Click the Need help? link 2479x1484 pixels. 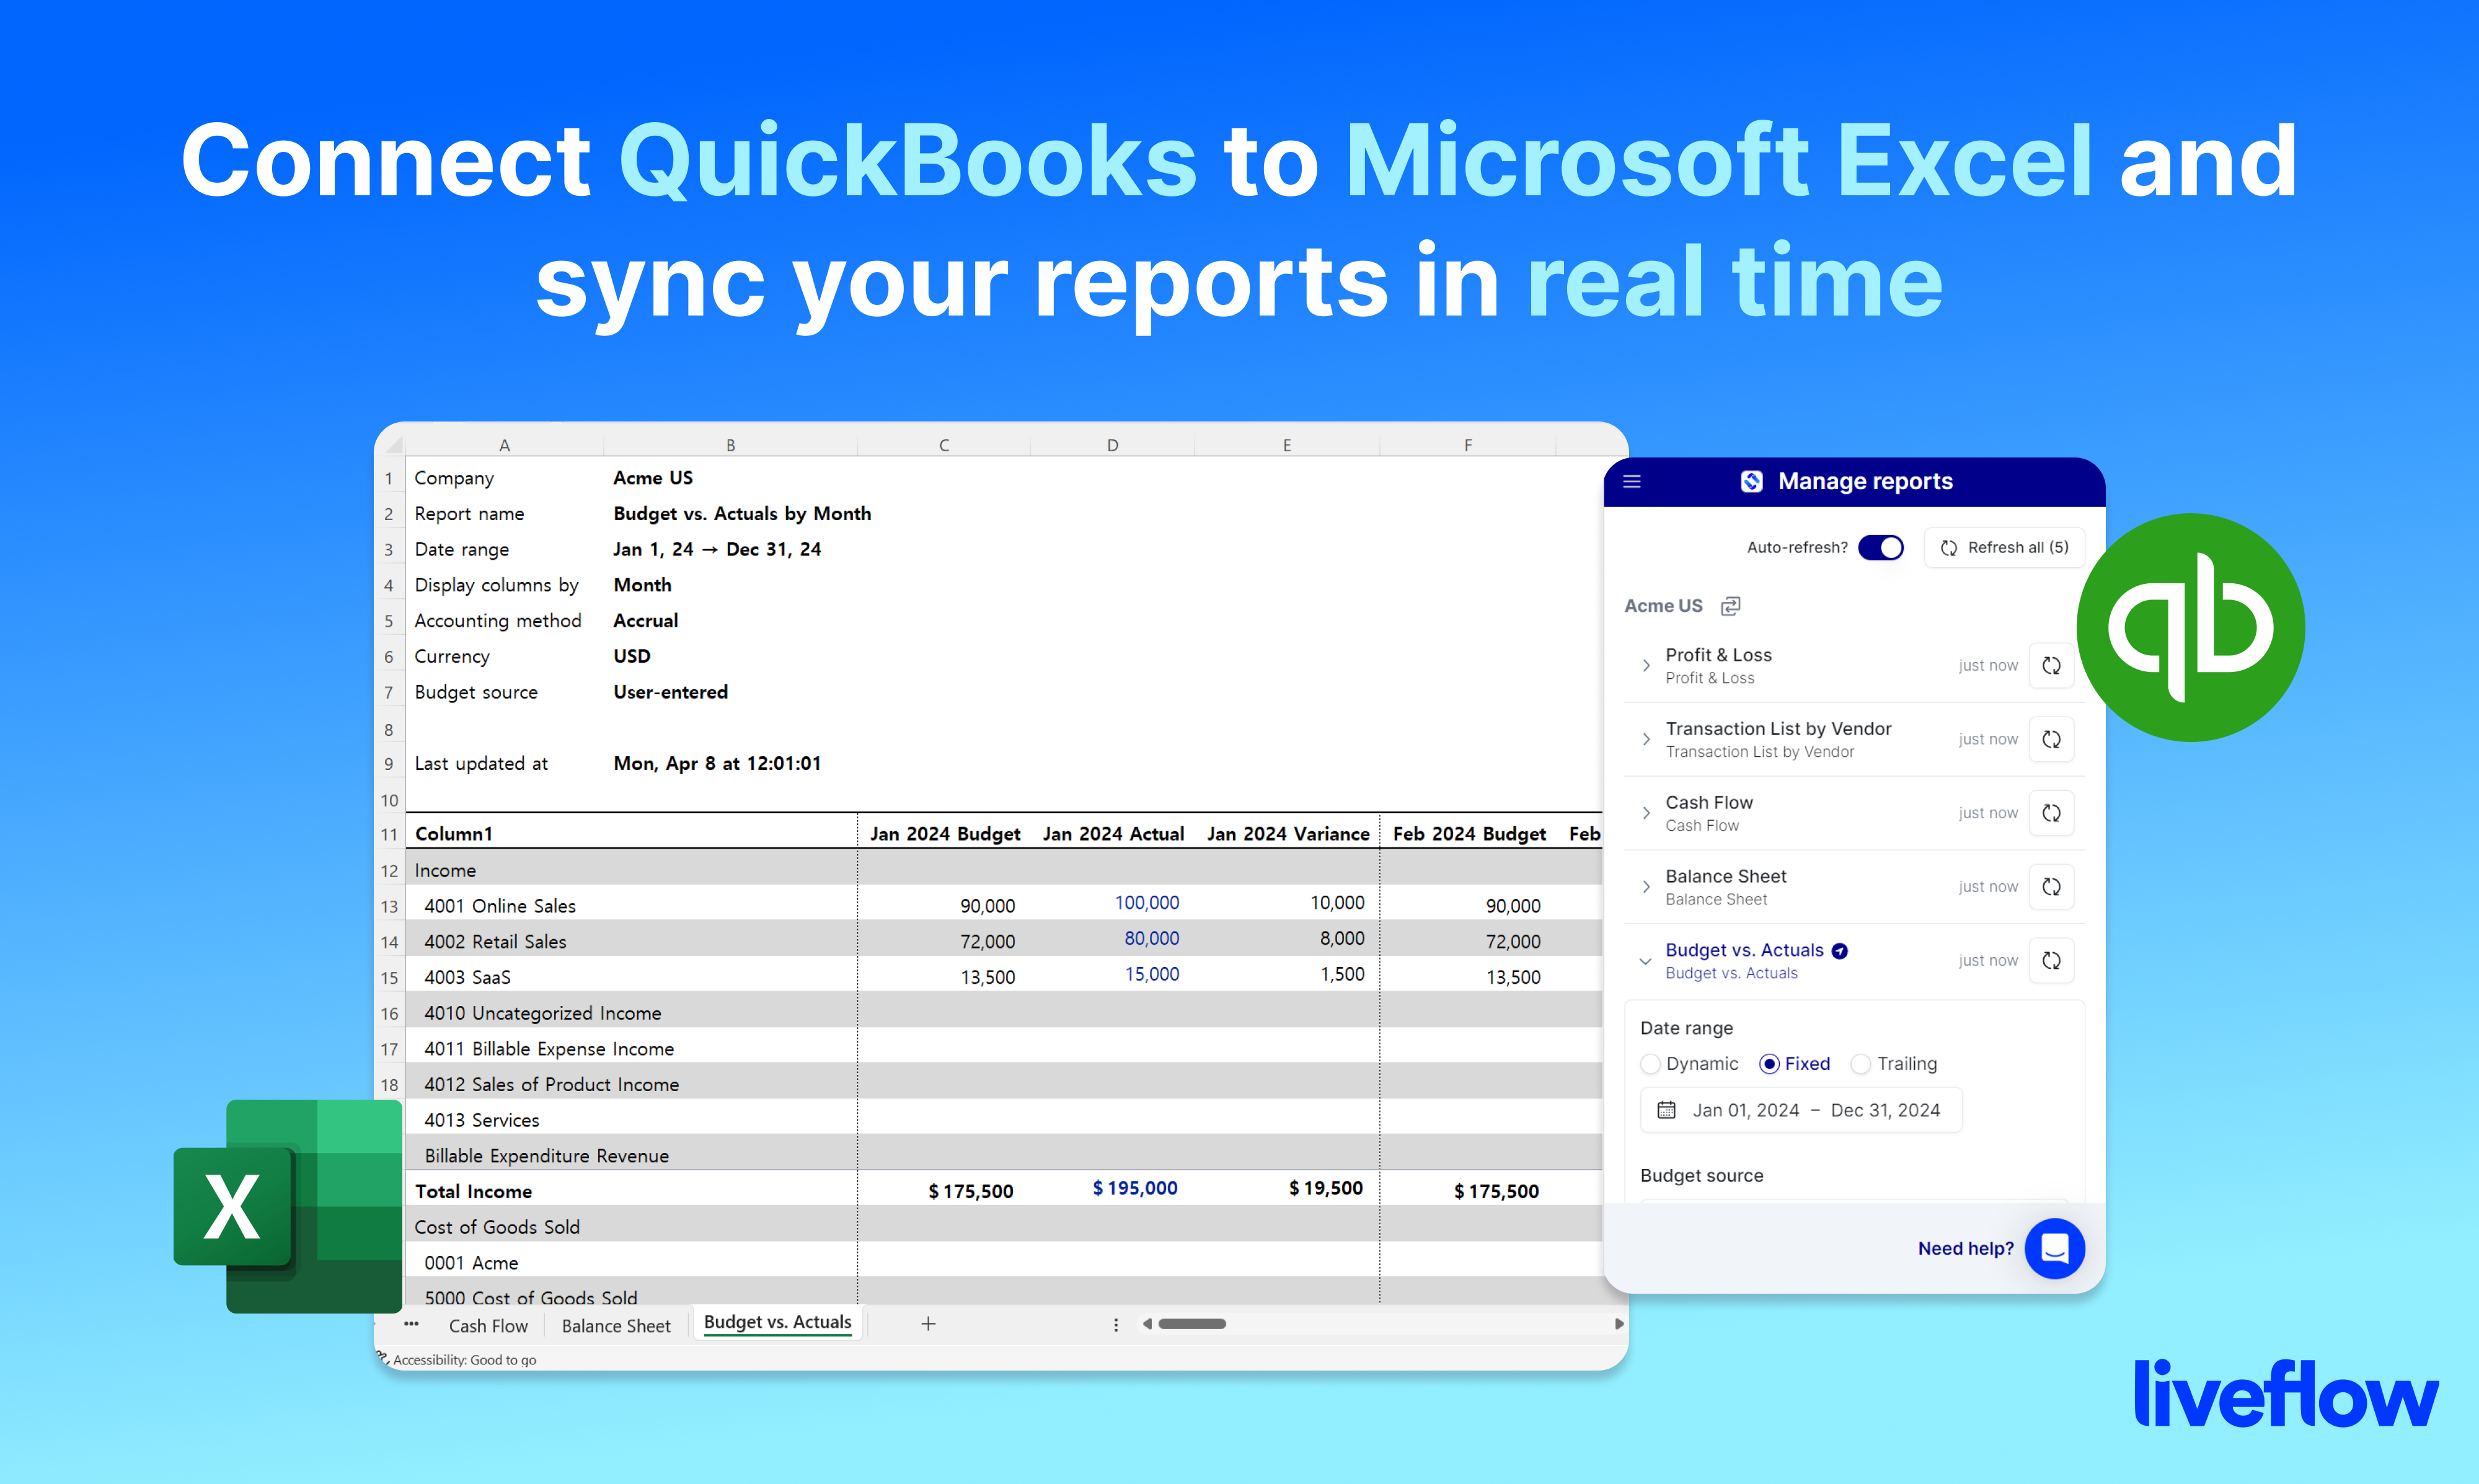(x=1965, y=1249)
